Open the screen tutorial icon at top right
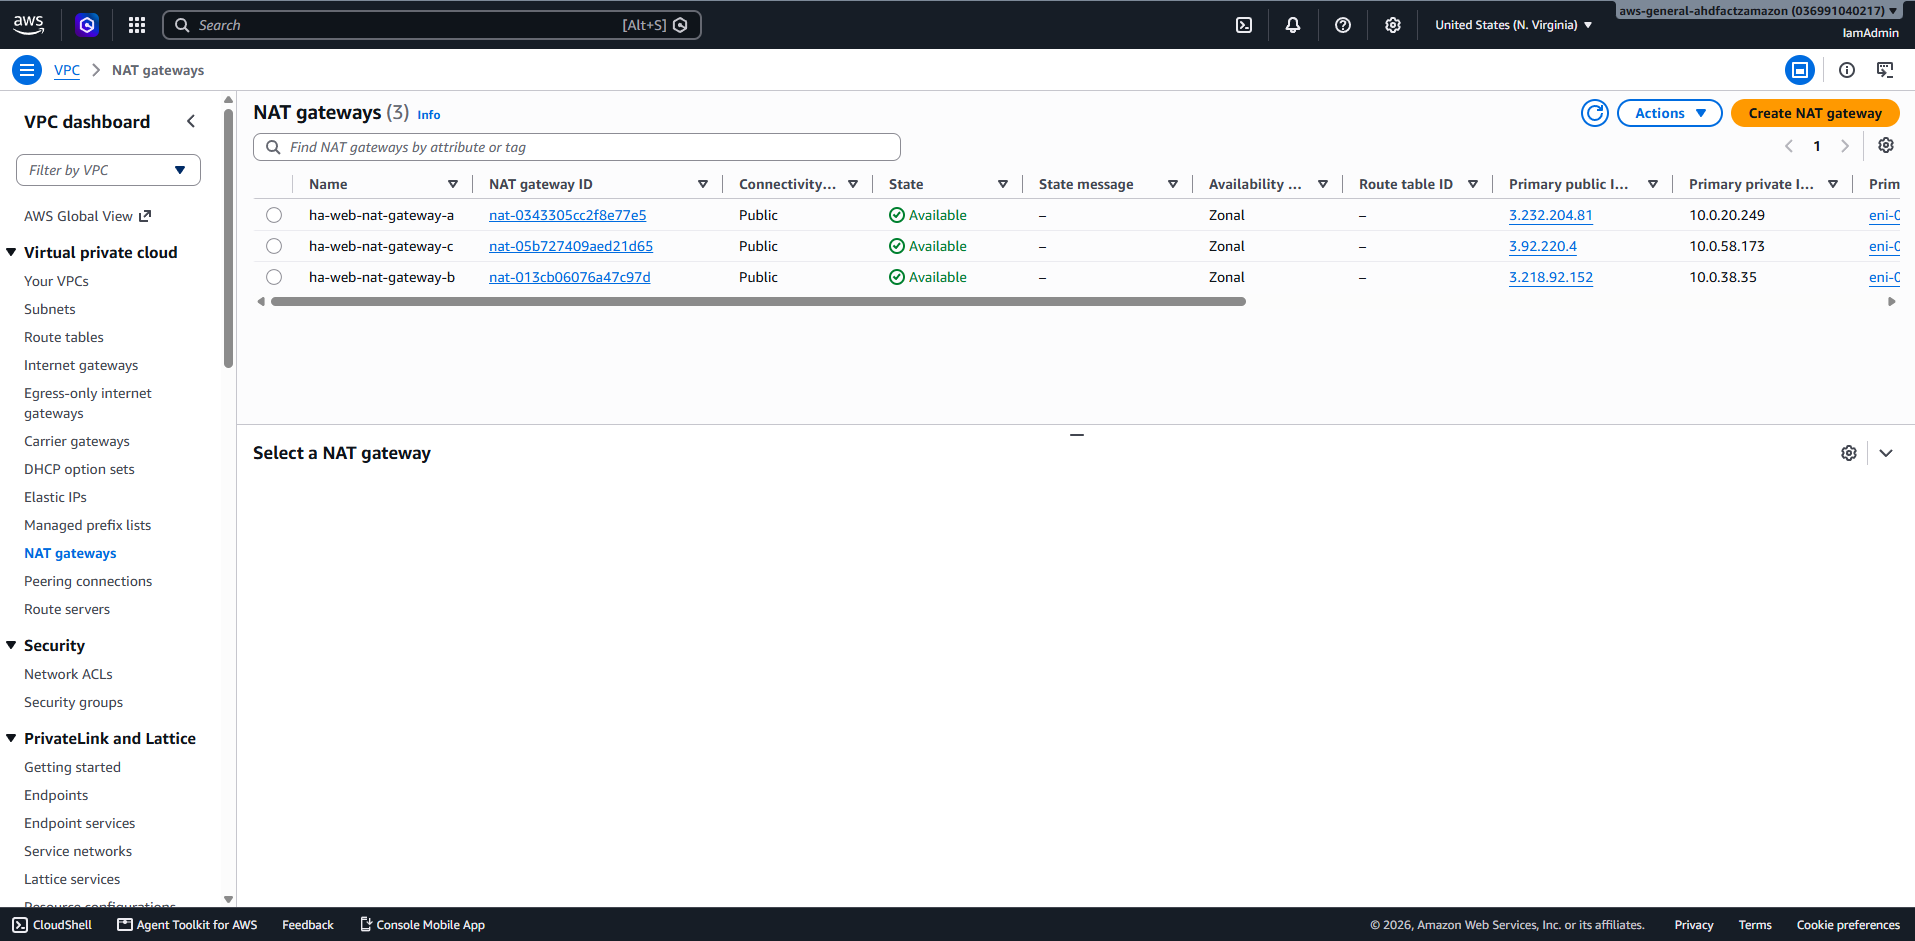The height and width of the screenshot is (941, 1915). (x=1885, y=70)
